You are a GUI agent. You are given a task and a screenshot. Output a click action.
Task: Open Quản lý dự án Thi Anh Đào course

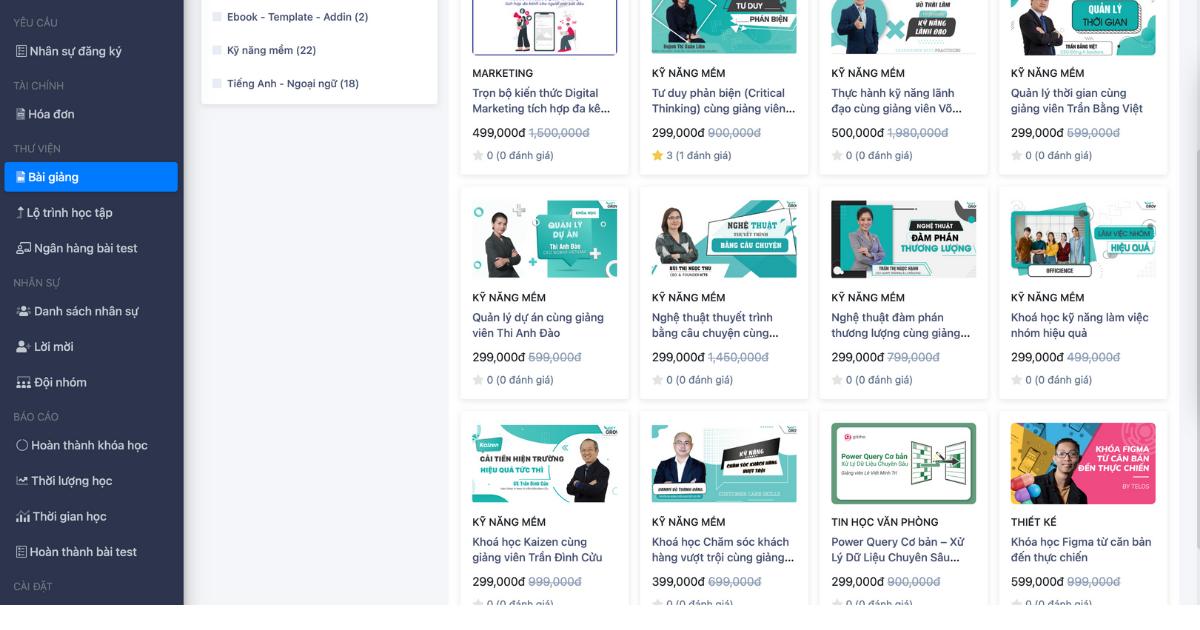(x=538, y=325)
